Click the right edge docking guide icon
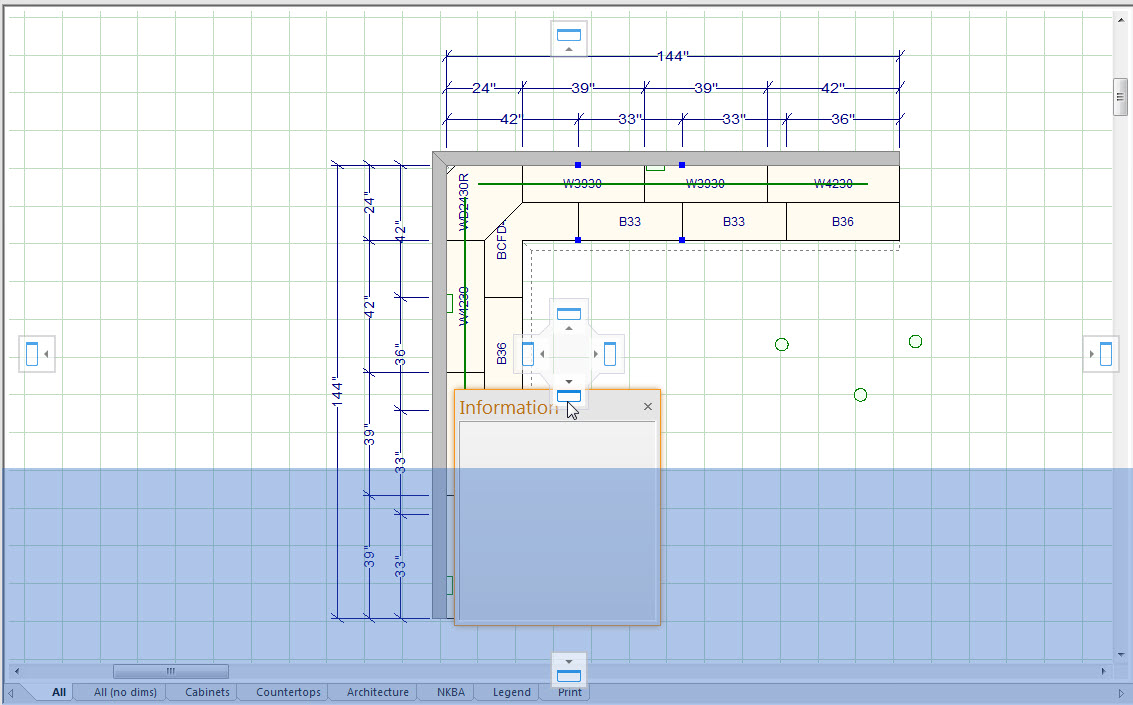 [x=1101, y=354]
